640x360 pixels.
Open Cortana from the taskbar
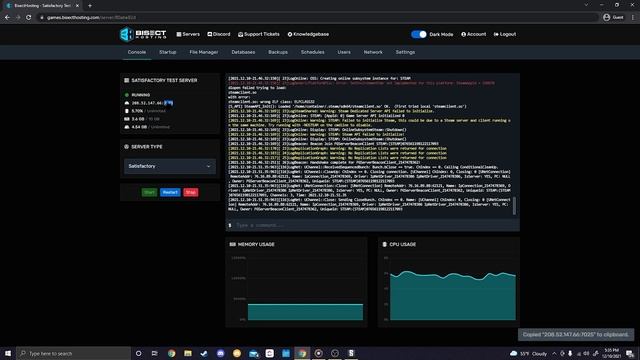tap(138, 353)
